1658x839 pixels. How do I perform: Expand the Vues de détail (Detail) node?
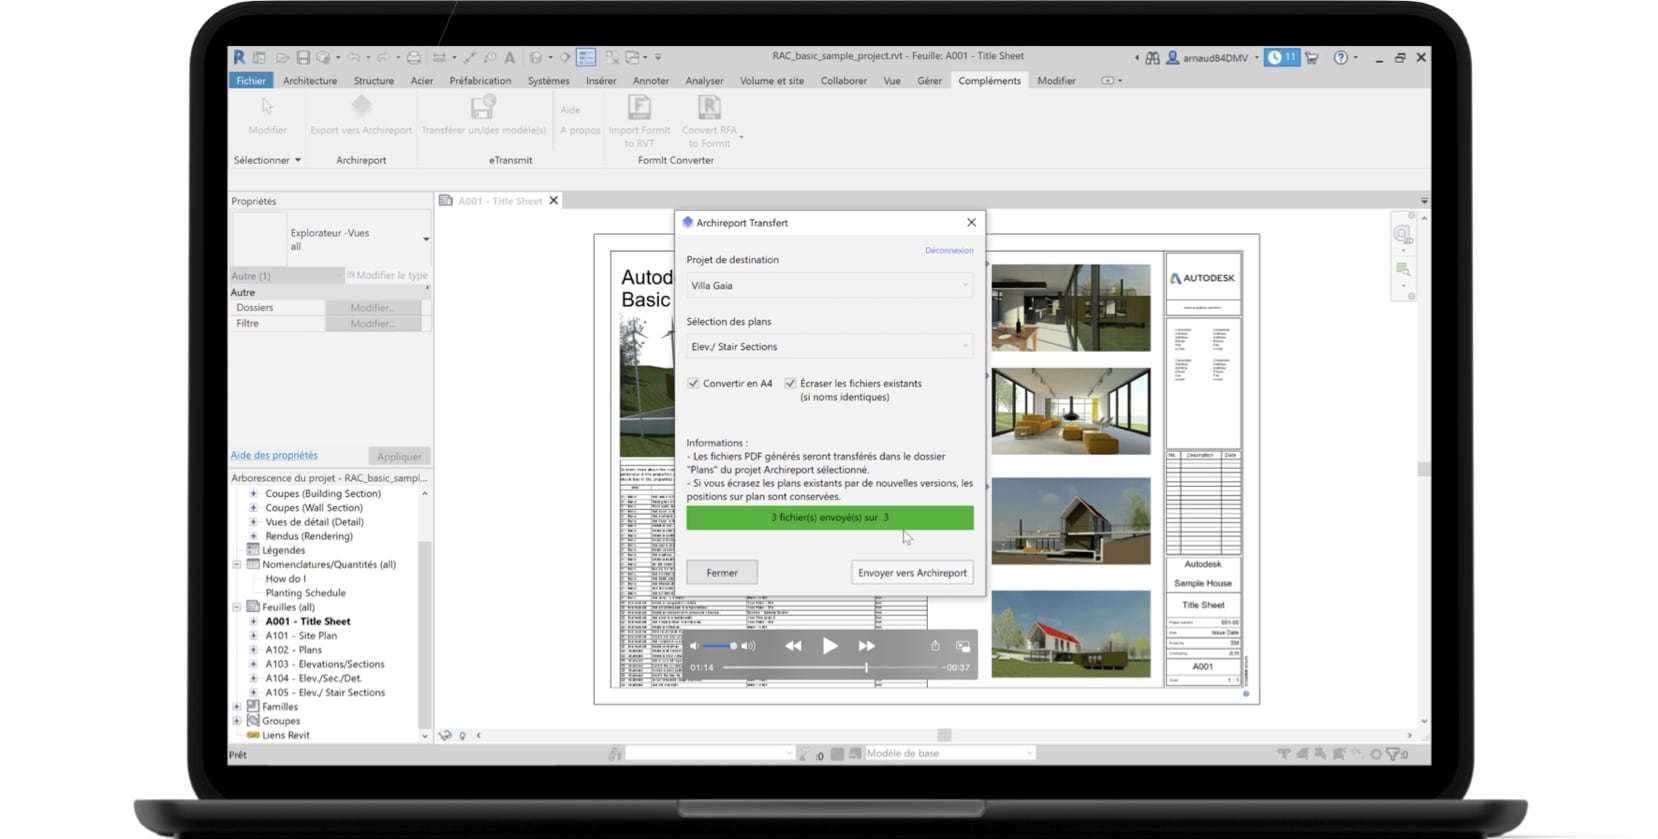point(253,521)
